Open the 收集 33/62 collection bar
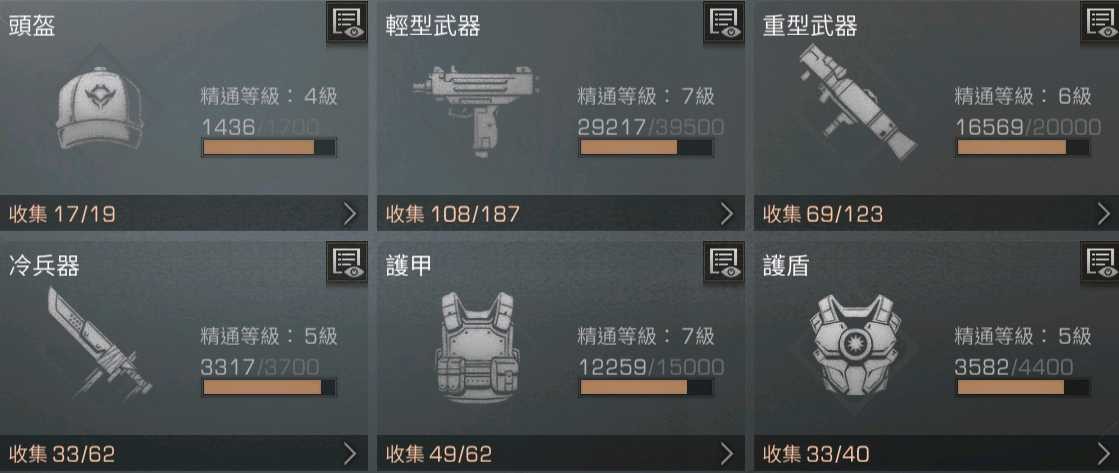Screen dimensions: 1119x473 tap(184, 453)
